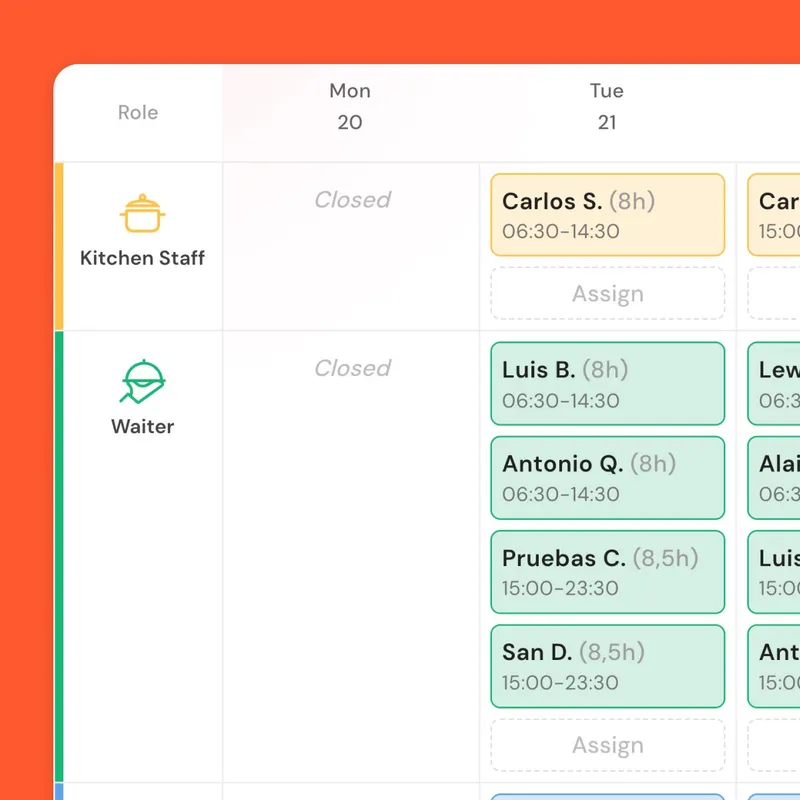800x800 pixels.
Task: Click the Closed label in the Waiter row
Action: [x=351, y=368]
